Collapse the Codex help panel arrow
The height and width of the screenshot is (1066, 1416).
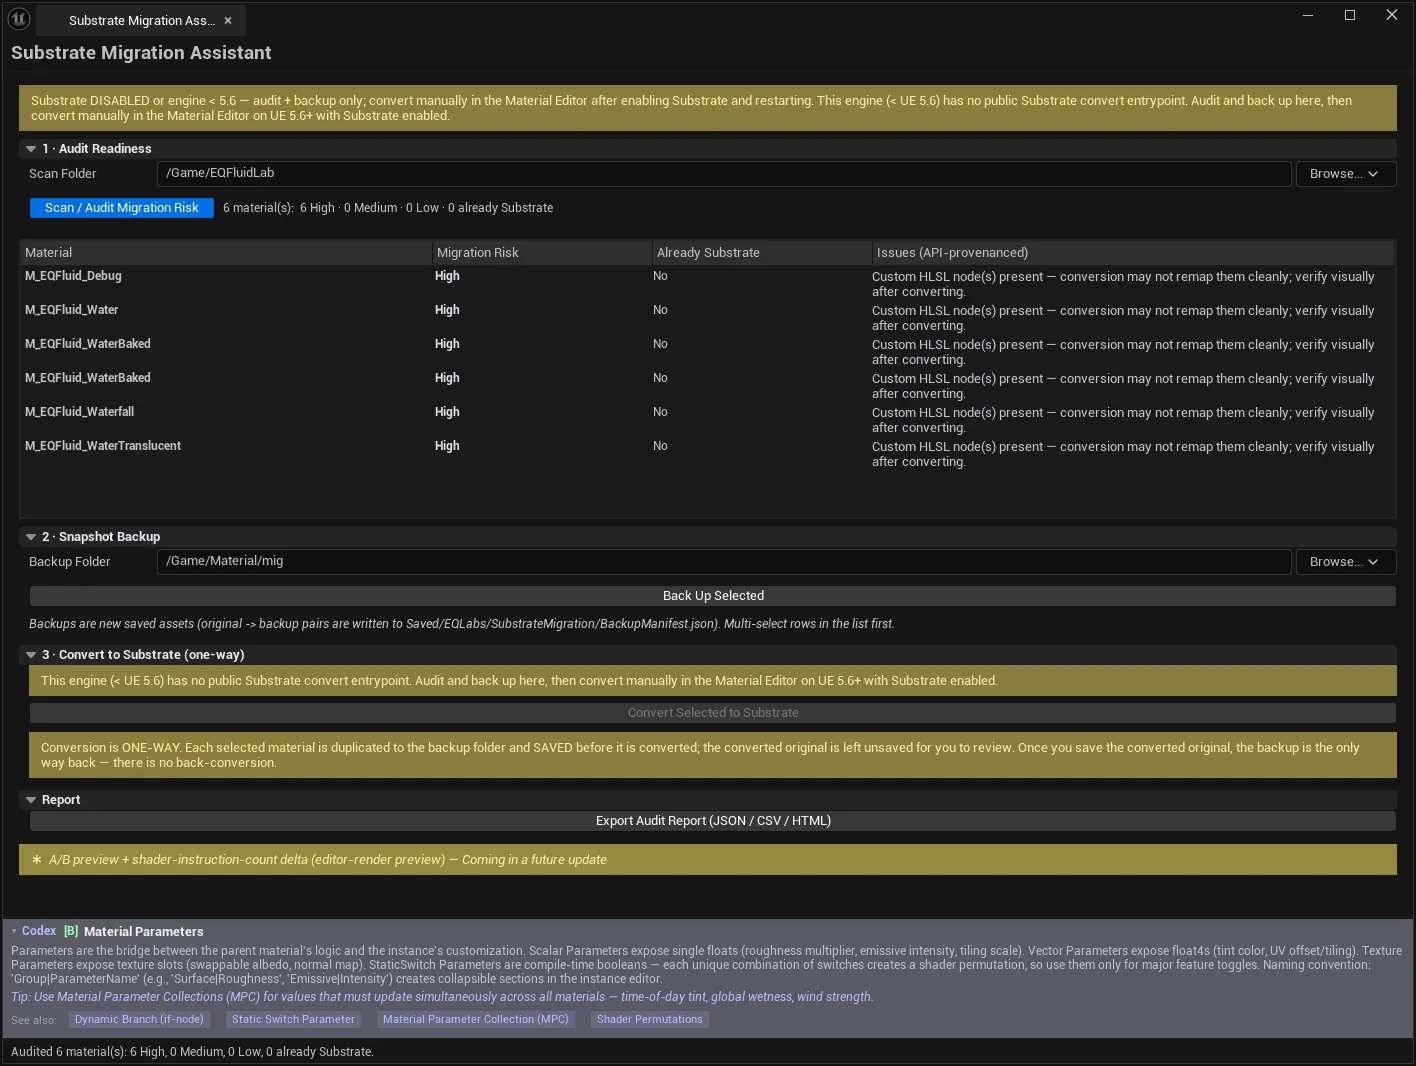click(14, 931)
